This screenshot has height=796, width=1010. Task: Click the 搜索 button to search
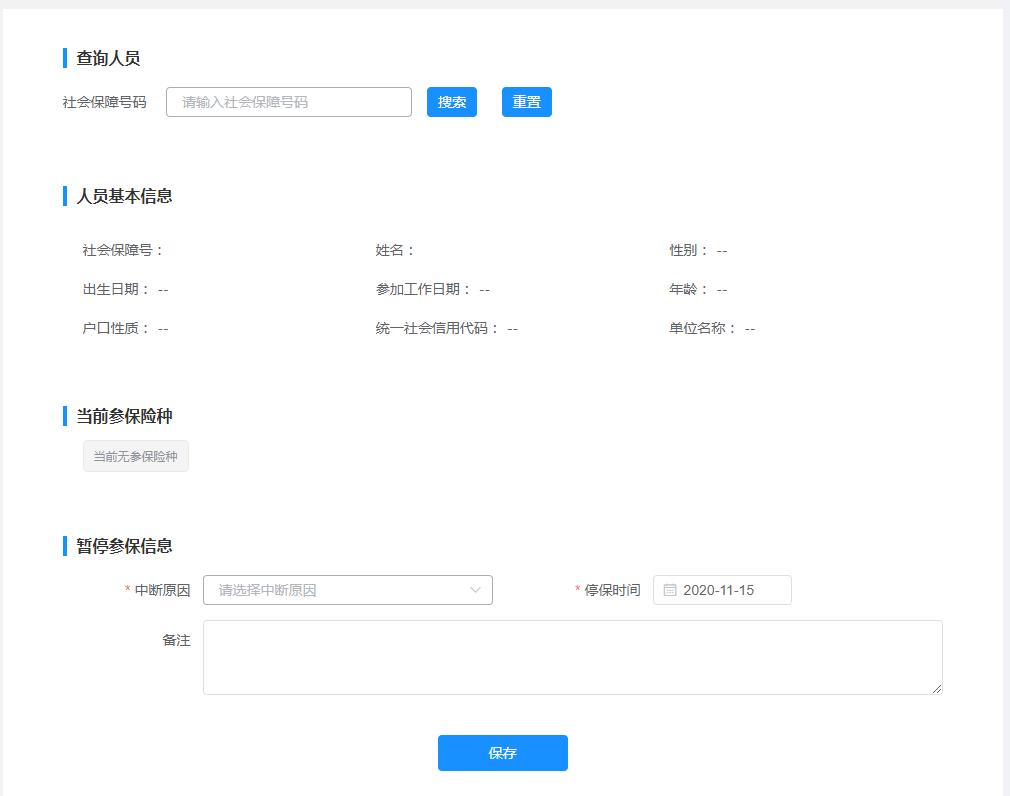[451, 101]
